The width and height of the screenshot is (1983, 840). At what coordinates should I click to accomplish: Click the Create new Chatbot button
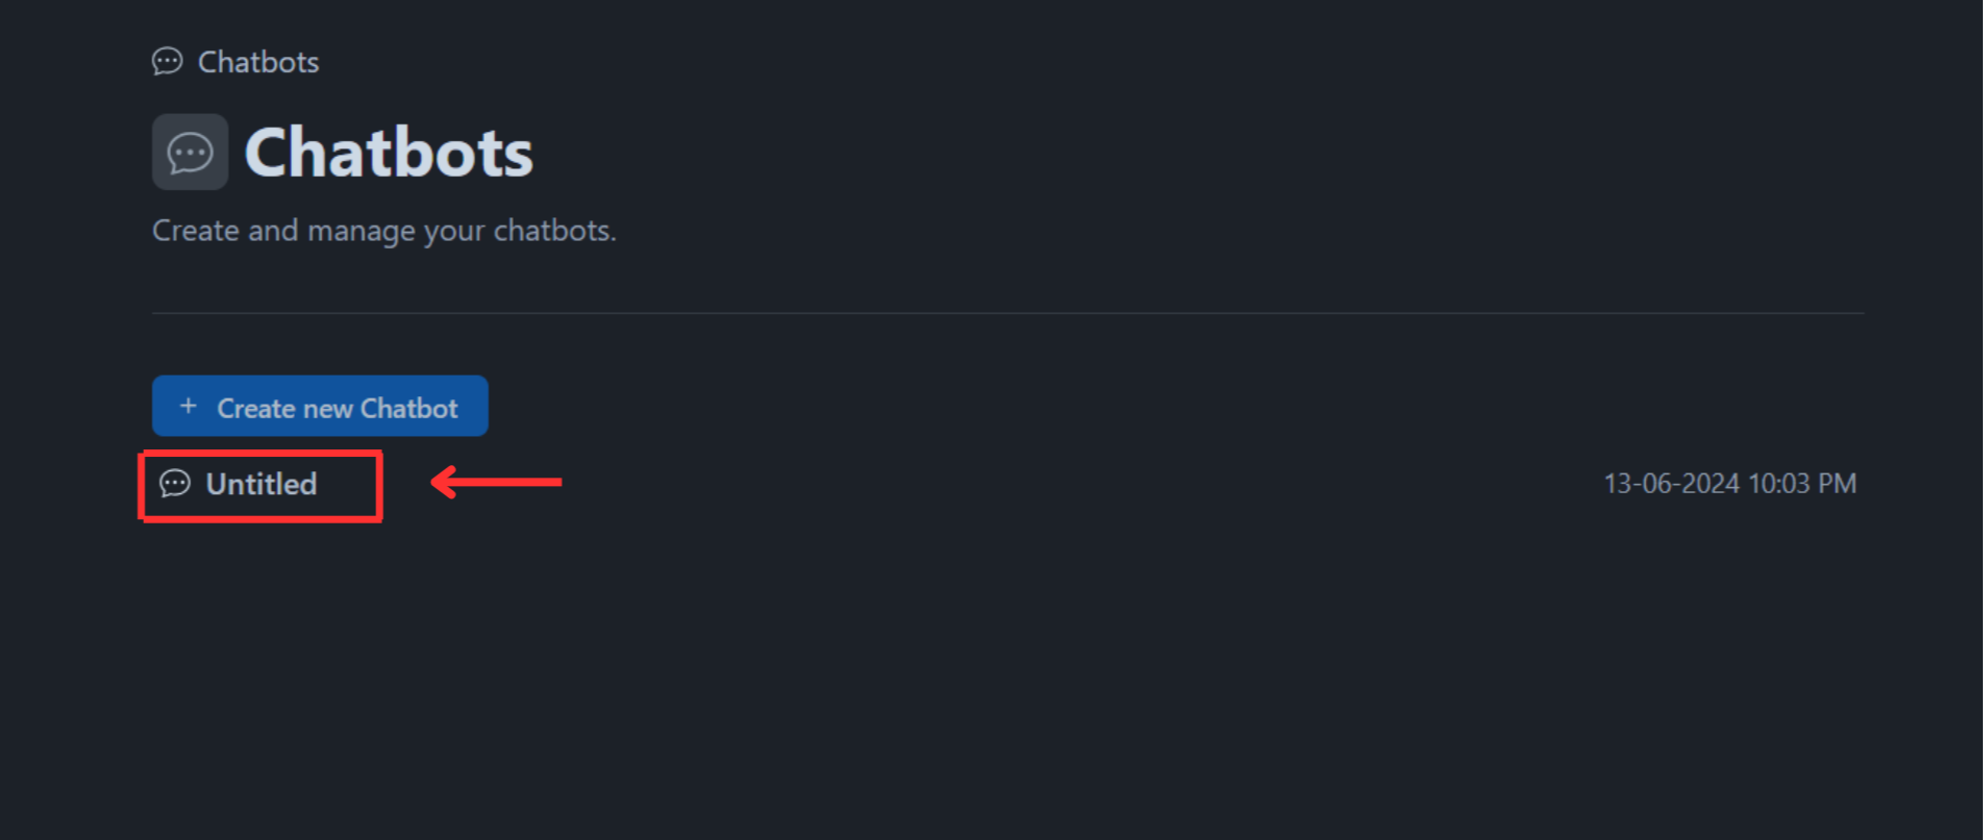[x=320, y=406]
